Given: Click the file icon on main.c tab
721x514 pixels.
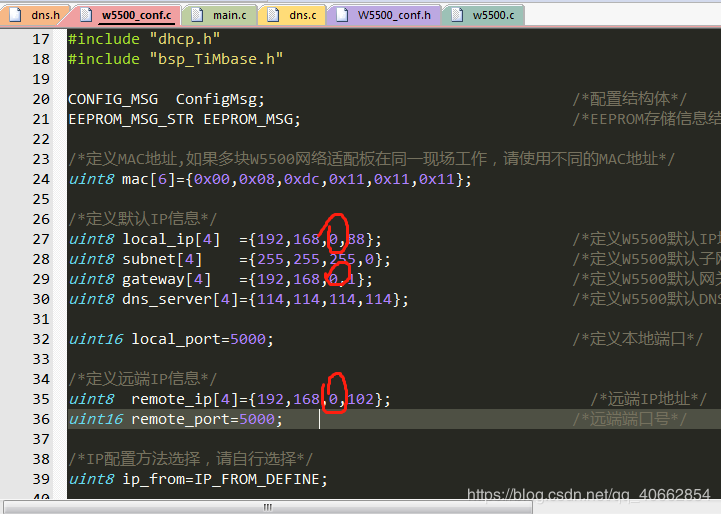Looking at the screenshot, I should [197, 15].
